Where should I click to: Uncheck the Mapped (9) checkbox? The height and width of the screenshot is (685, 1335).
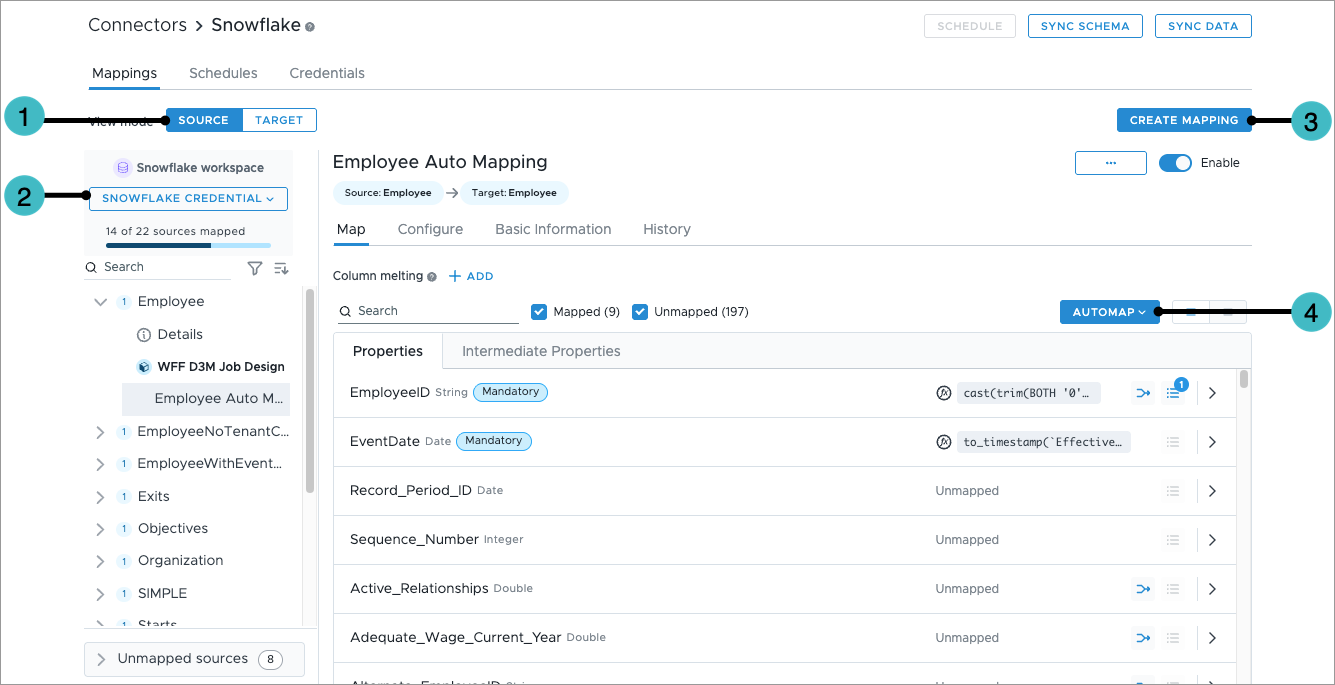[x=540, y=312]
